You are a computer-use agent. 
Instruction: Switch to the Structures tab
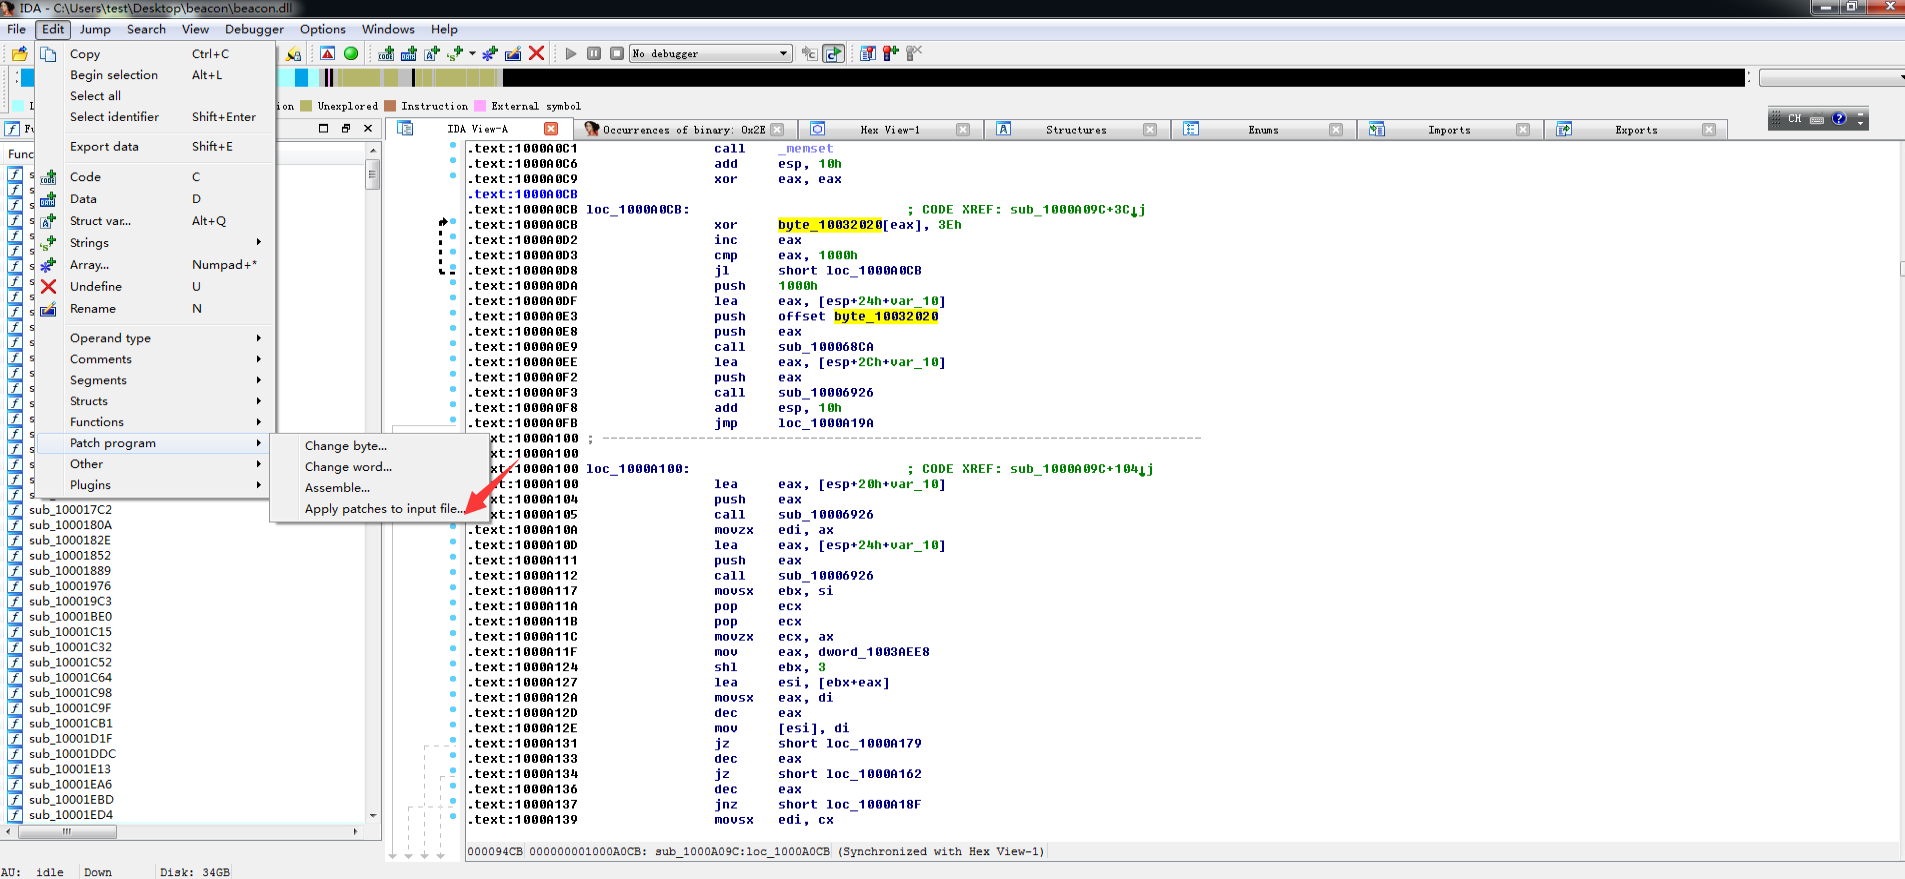[x=1076, y=130]
